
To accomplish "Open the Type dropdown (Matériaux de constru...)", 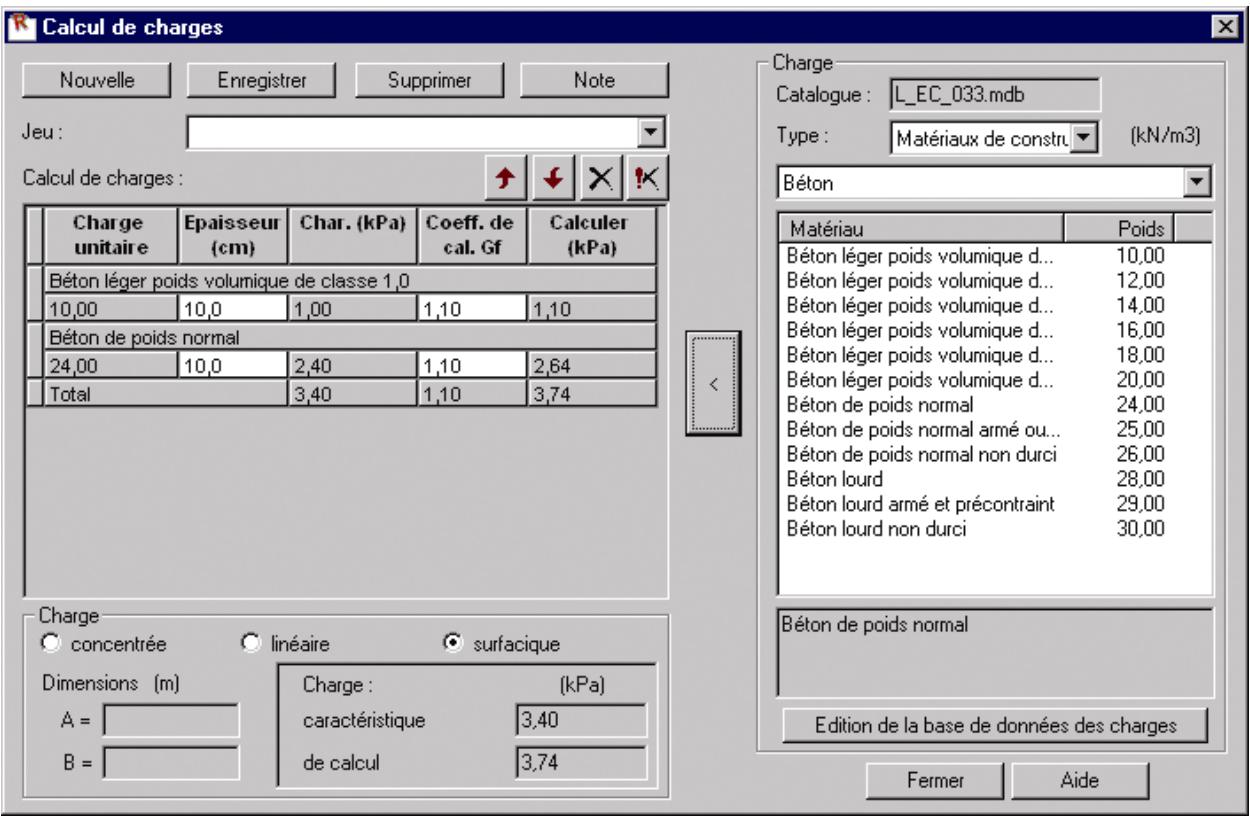I will (x=1085, y=137).
